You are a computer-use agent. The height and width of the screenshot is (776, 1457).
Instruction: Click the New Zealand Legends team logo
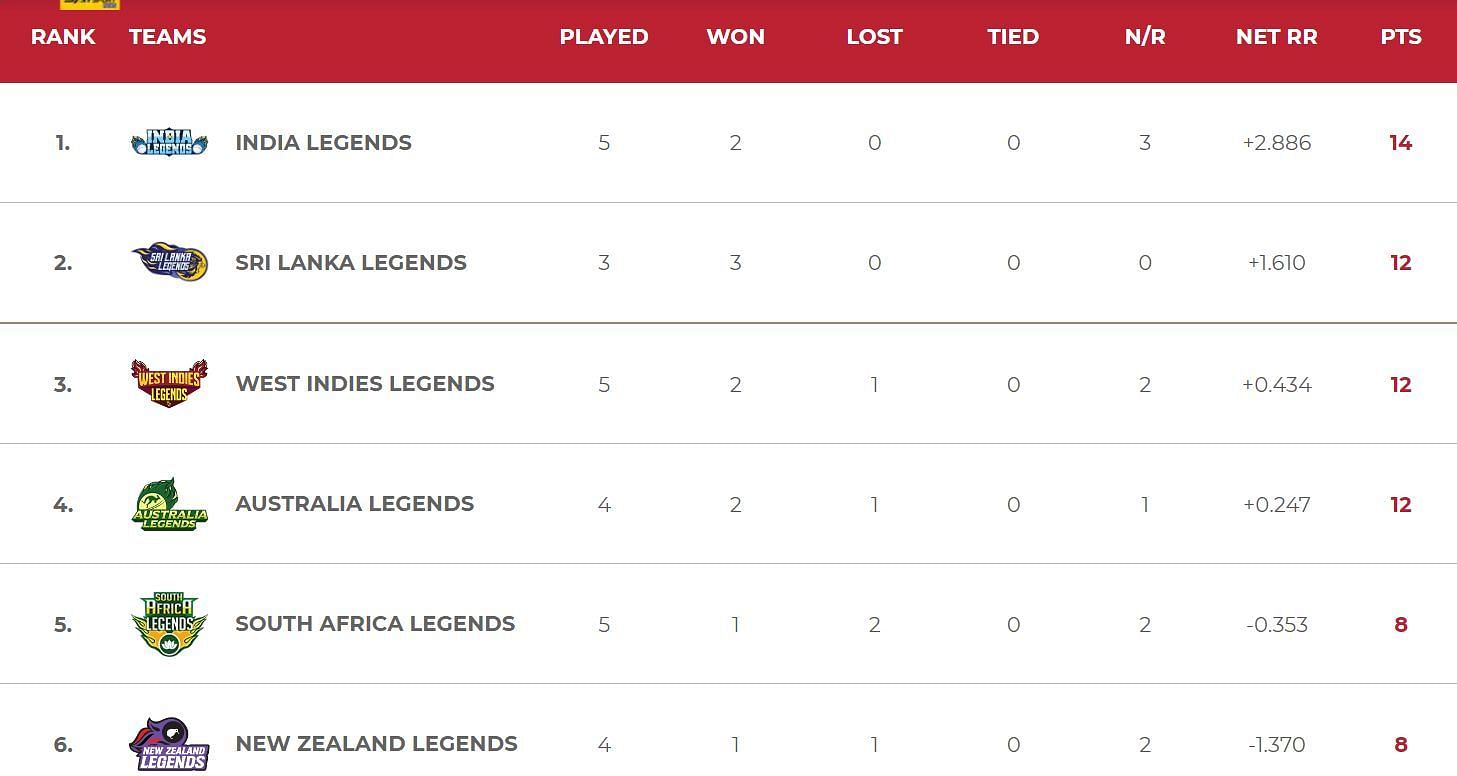coord(169,744)
